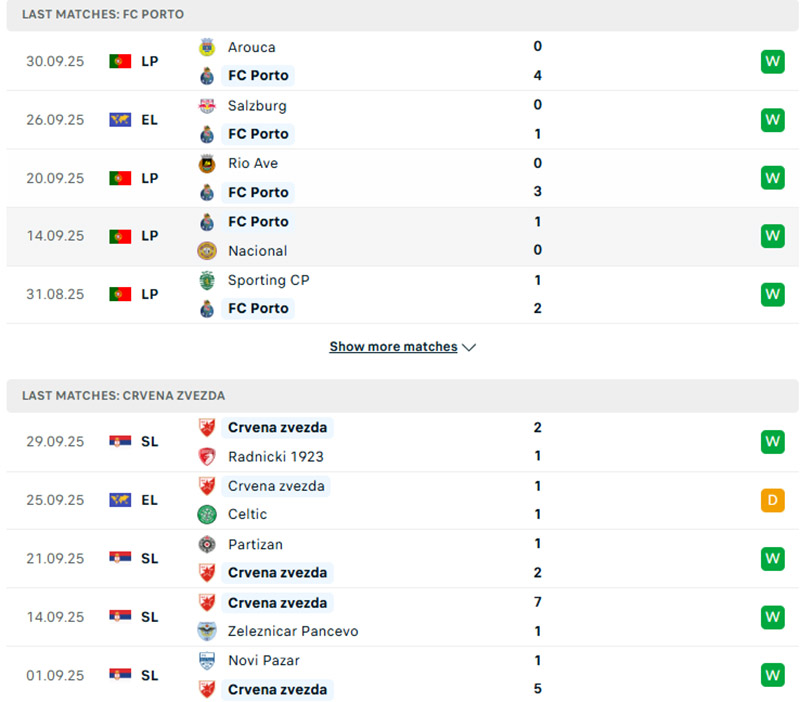Click the W badge for Arouca match
800x702 pixels.
pyautogui.click(x=772, y=61)
